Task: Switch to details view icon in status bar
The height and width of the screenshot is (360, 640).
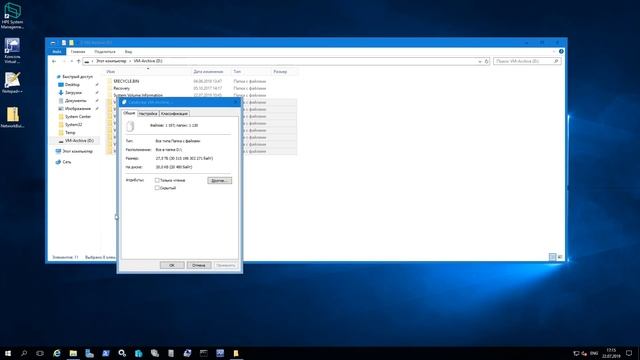Action: 552,257
